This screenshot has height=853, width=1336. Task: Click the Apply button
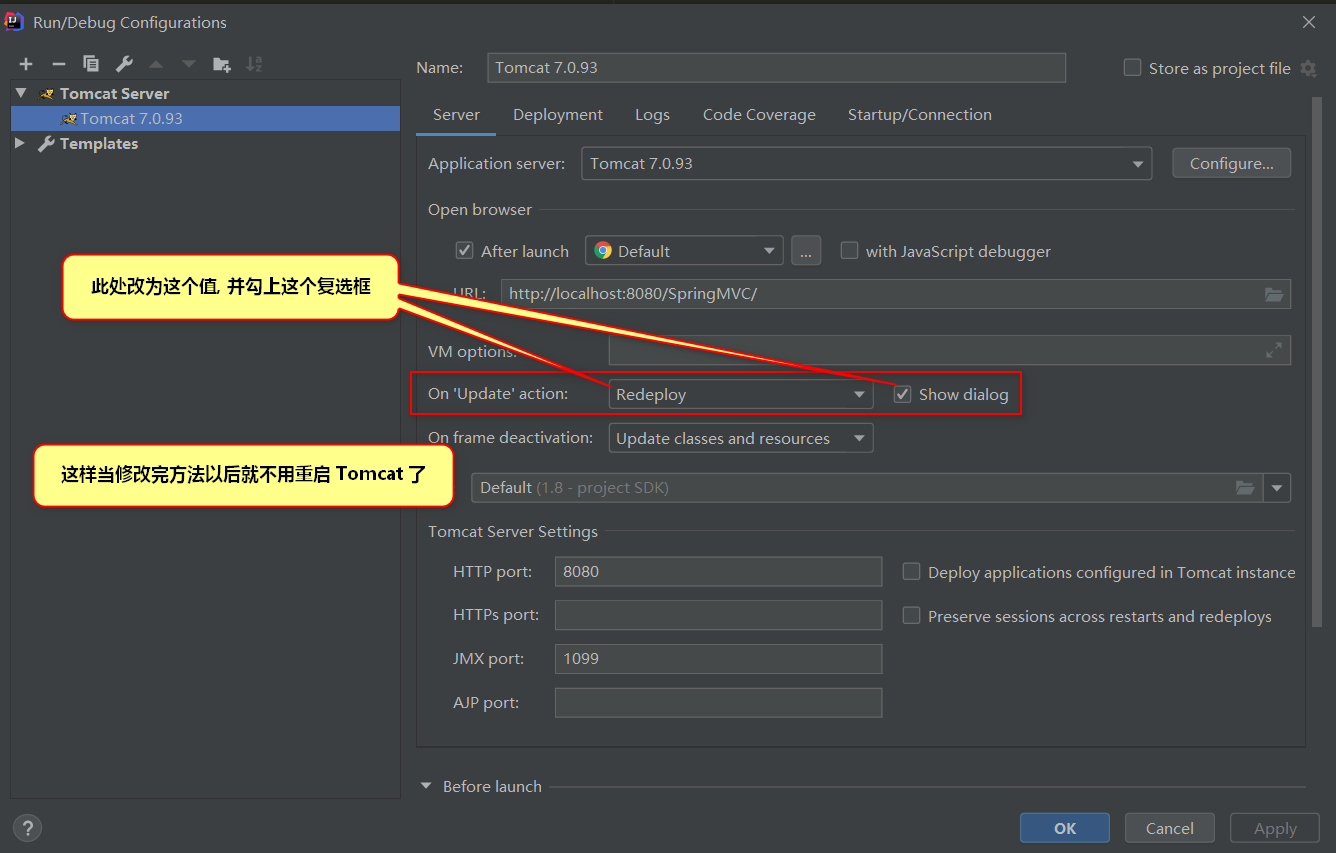[x=1275, y=828]
